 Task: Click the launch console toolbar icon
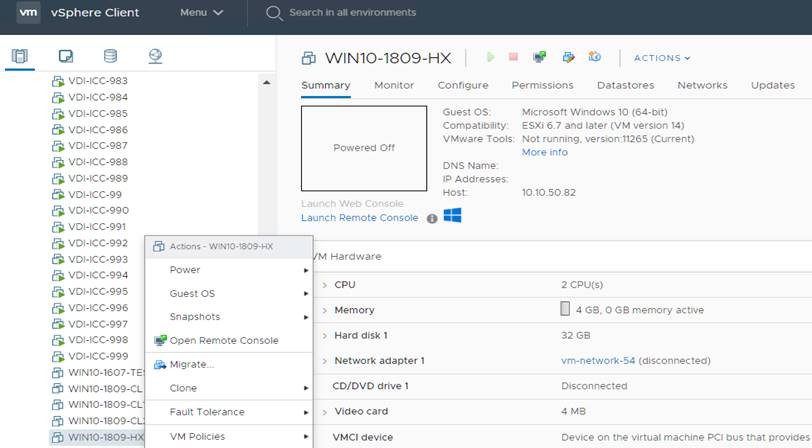coord(540,57)
